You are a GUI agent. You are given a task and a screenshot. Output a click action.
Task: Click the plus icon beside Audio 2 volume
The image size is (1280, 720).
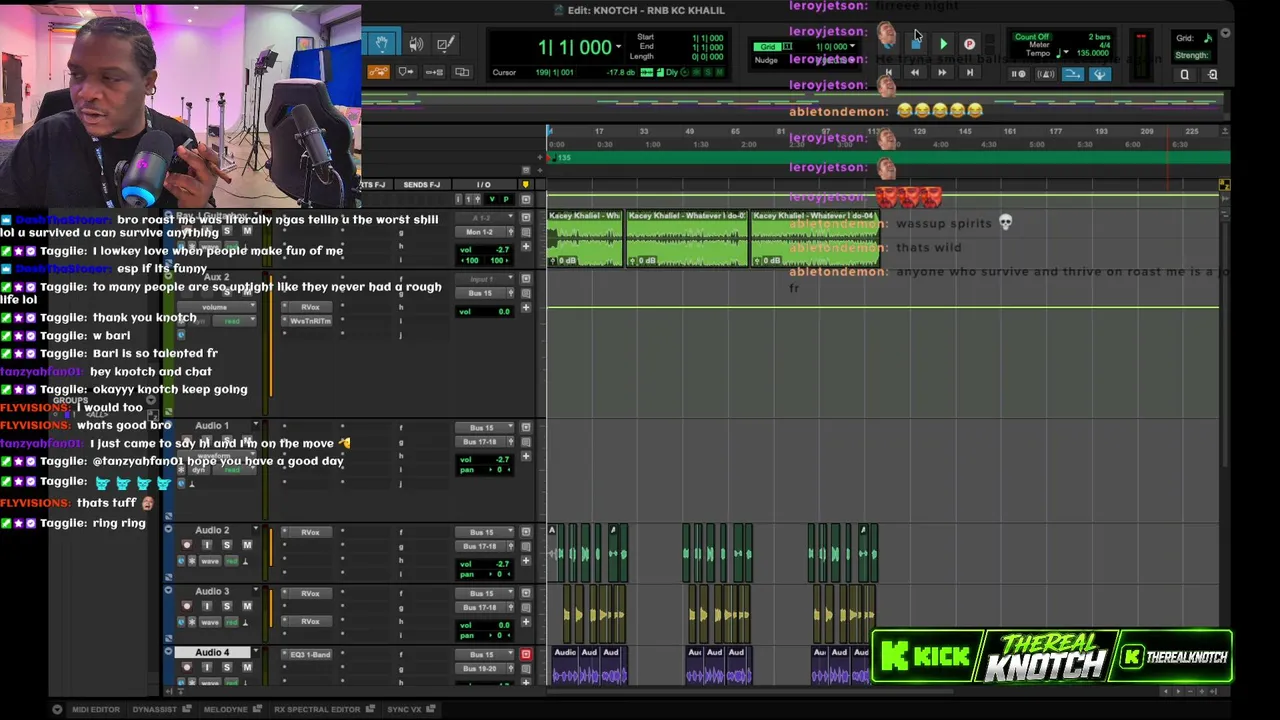(x=526, y=561)
